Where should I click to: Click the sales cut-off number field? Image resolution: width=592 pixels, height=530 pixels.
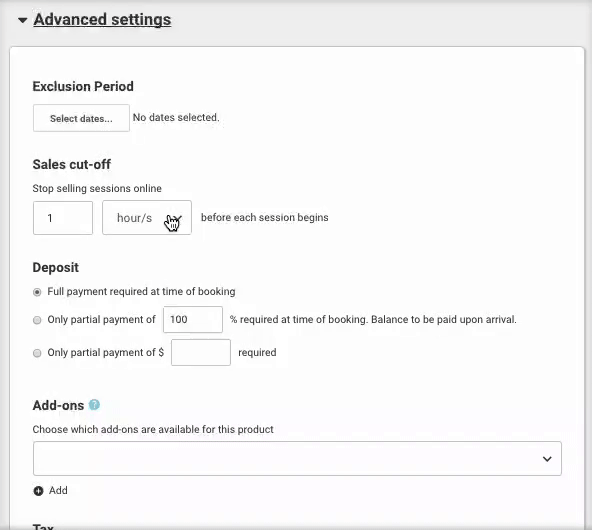[63, 218]
